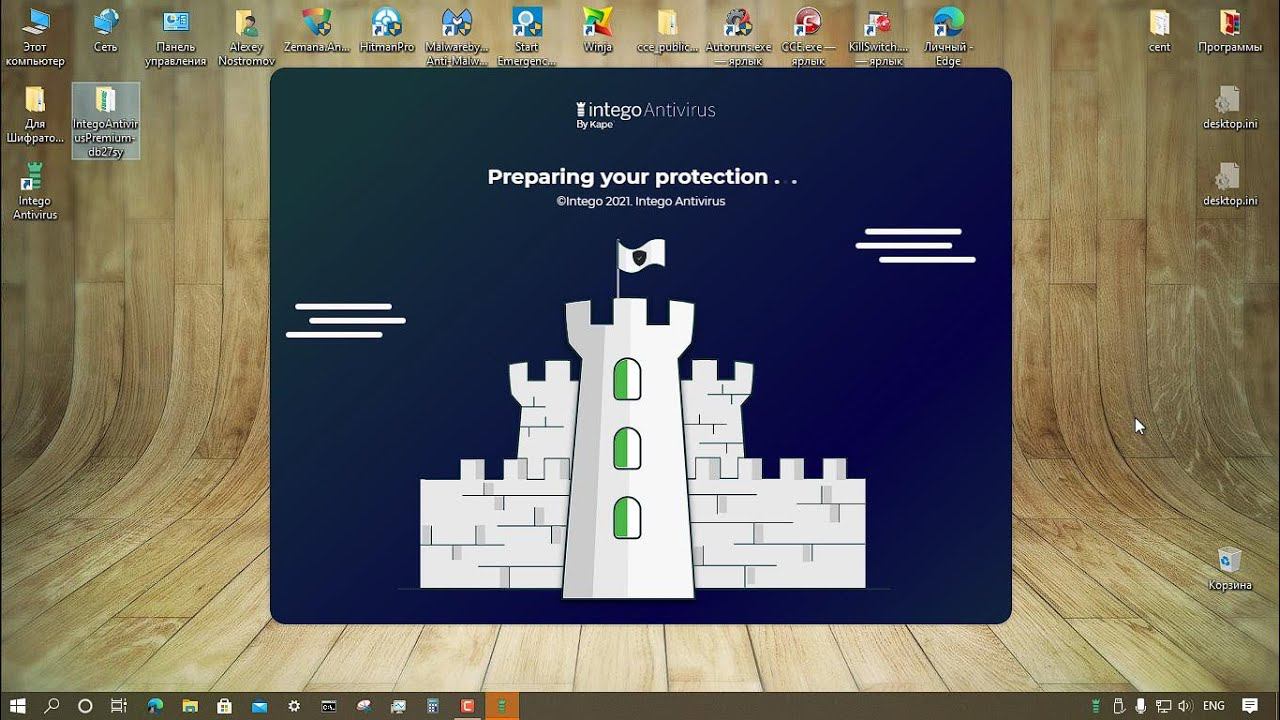Open Settings gear on the taskbar
This screenshot has width=1280, height=720.
(294, 706)
